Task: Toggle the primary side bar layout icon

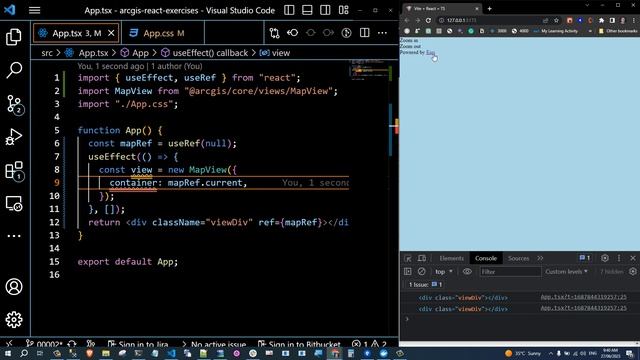Action: pos(289,10)
